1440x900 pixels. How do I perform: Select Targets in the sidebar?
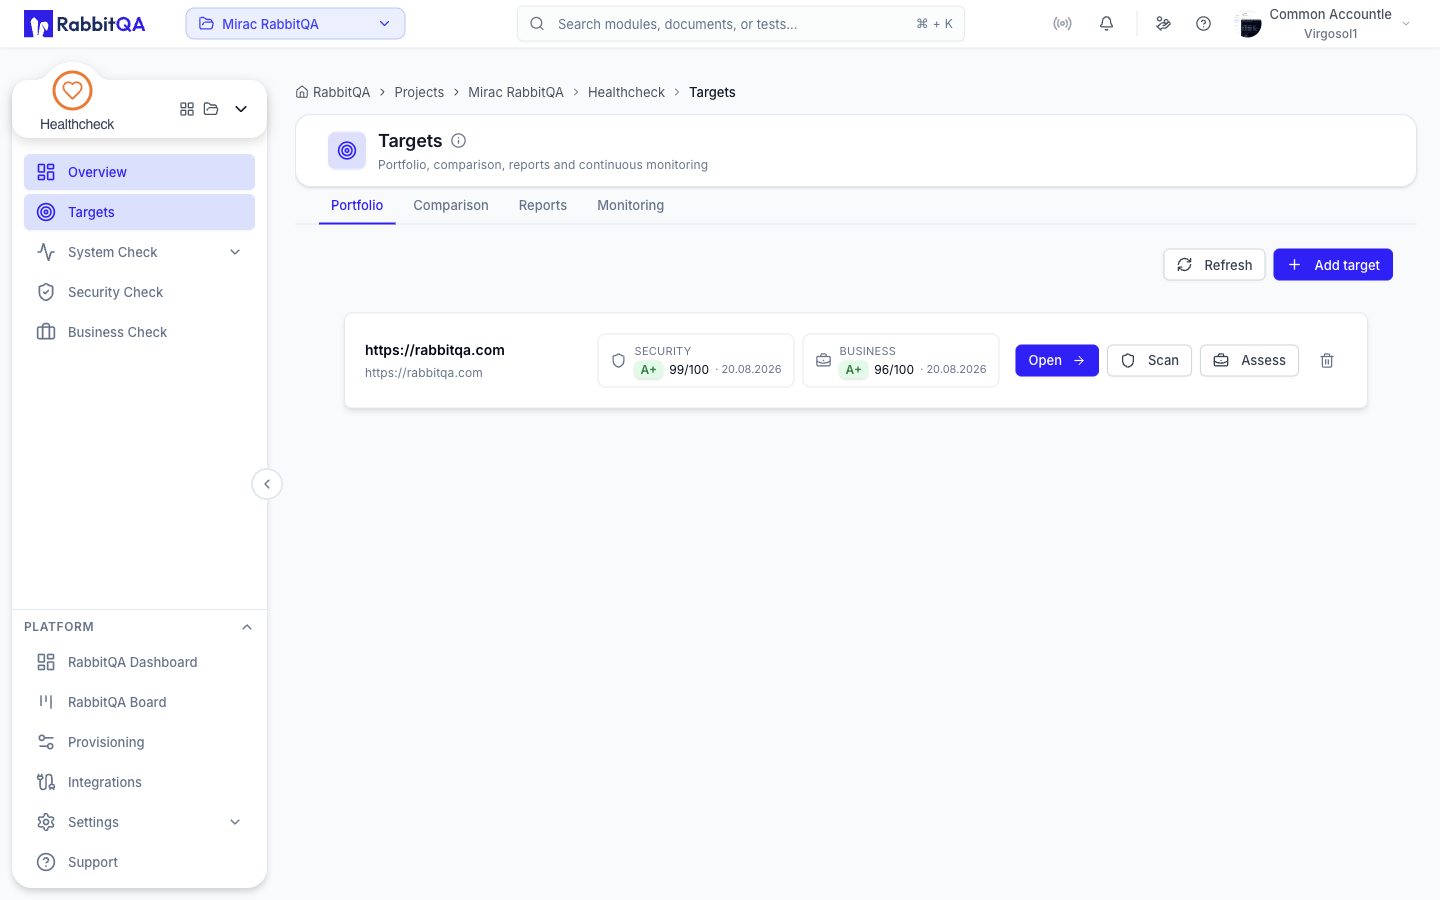139,212
